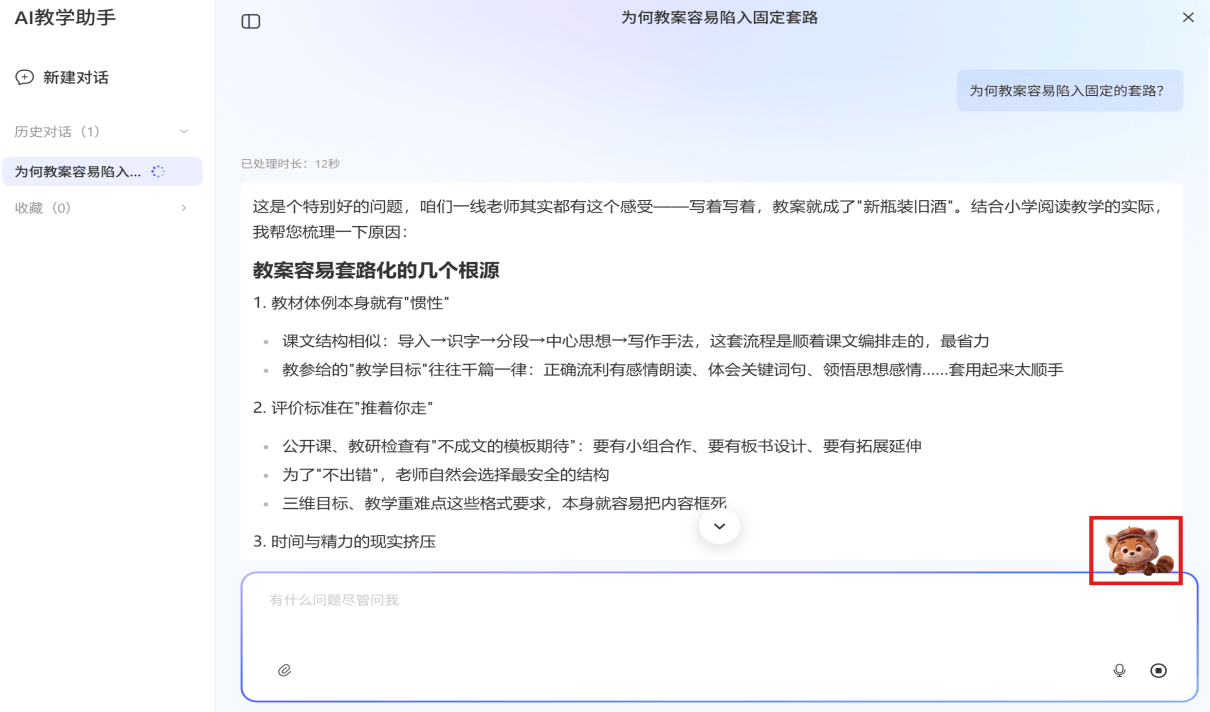This screenshot has height=712, width=1210.
Task: Click the paperclip attachment icon
Action: tap(284, 671)
